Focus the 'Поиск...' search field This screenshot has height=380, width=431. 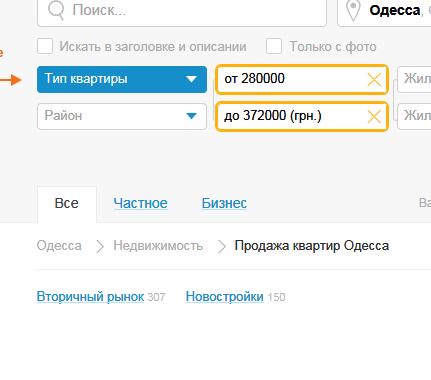coord(182,12)
